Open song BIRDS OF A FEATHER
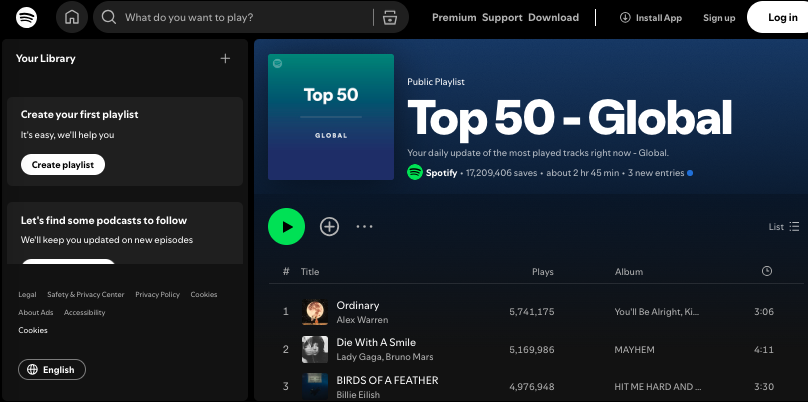 tap(388, 380)
